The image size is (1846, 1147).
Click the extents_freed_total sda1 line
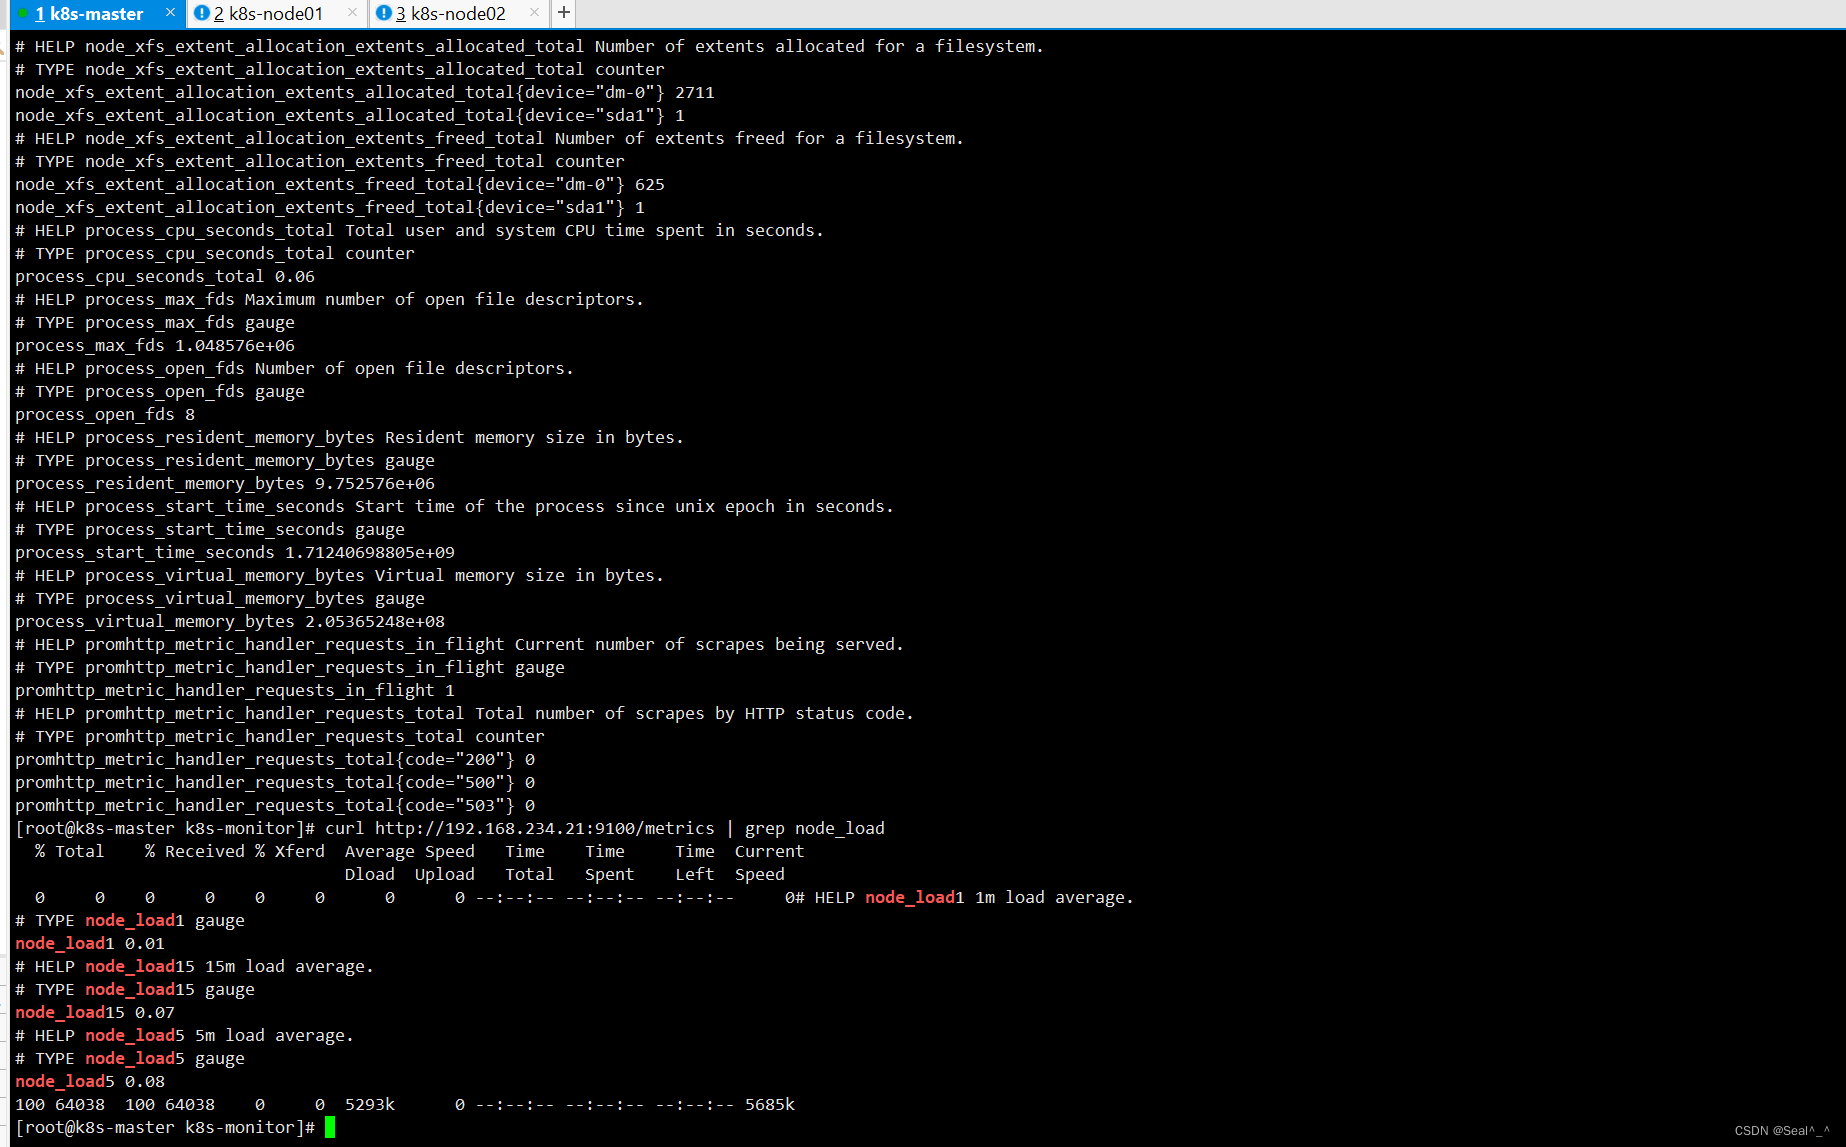(x=330, y=207)
